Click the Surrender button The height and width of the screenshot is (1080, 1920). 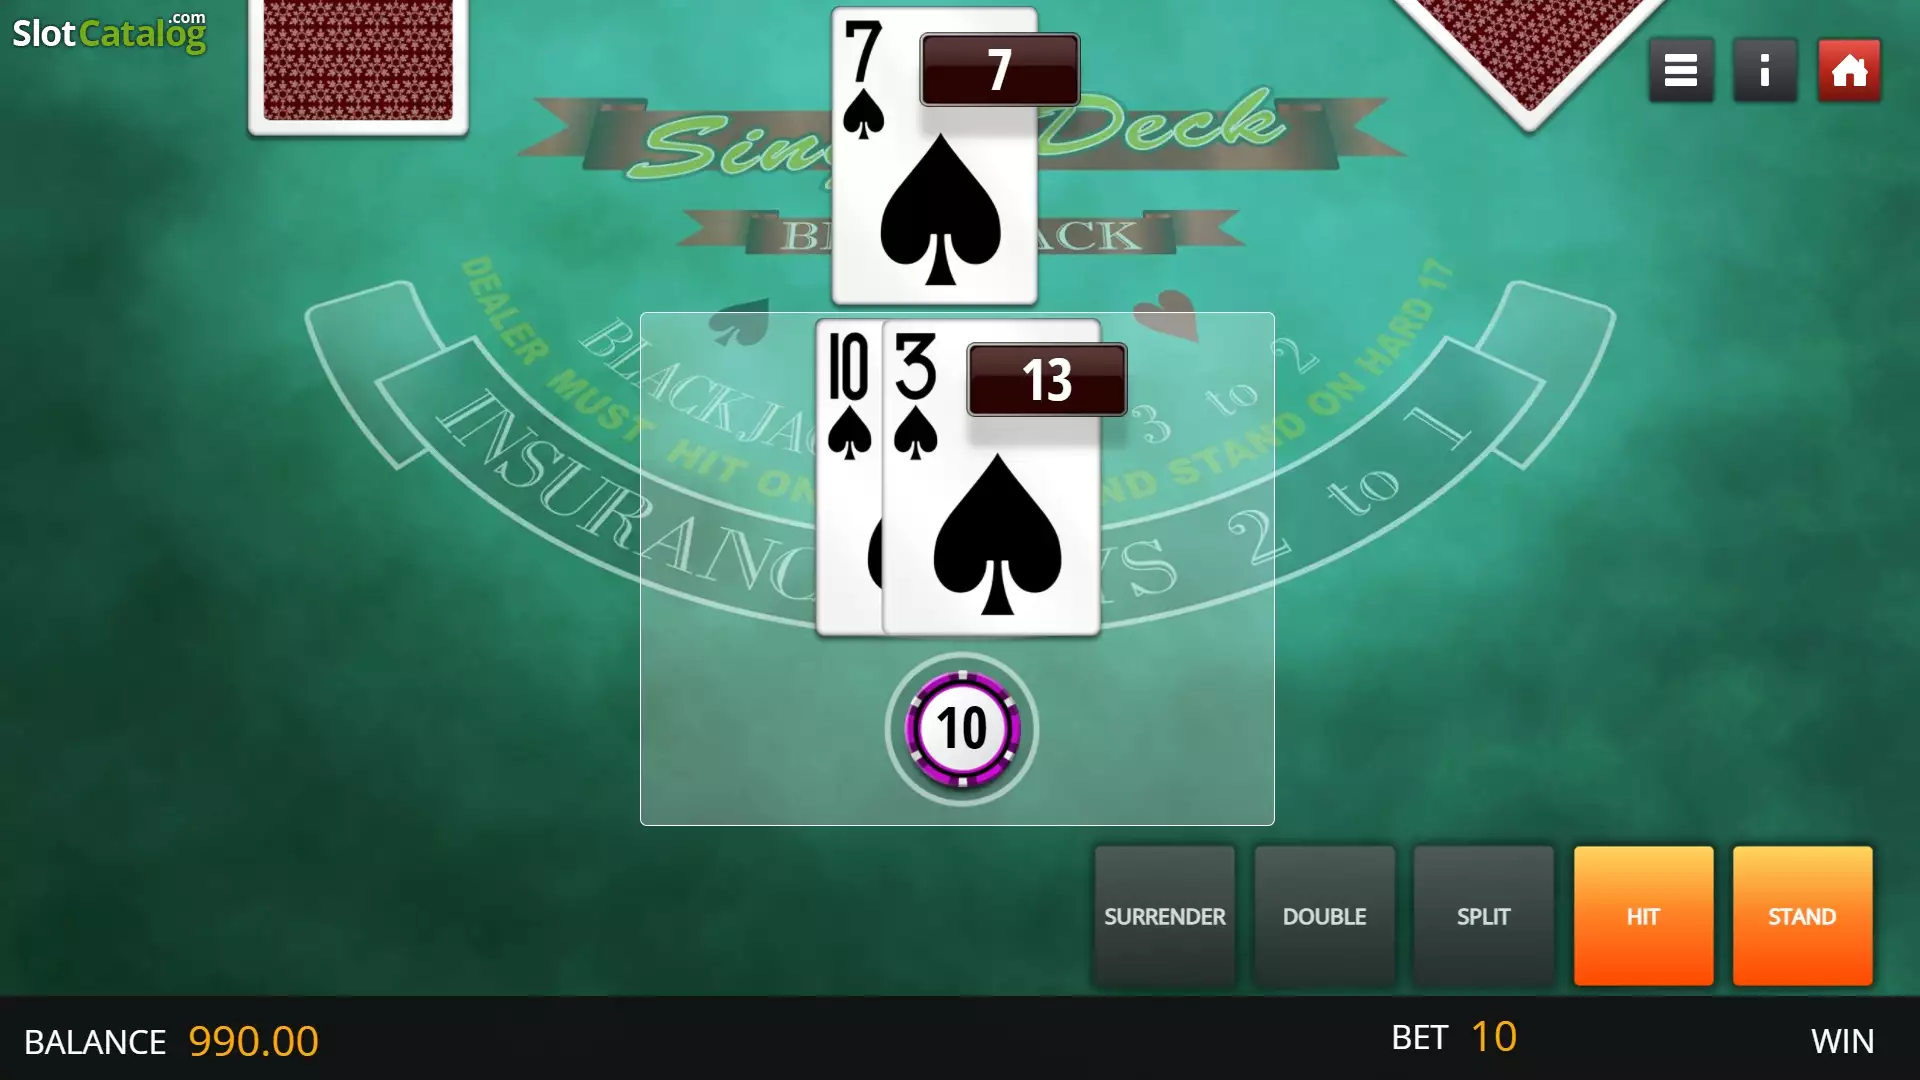click(1165, 916)
